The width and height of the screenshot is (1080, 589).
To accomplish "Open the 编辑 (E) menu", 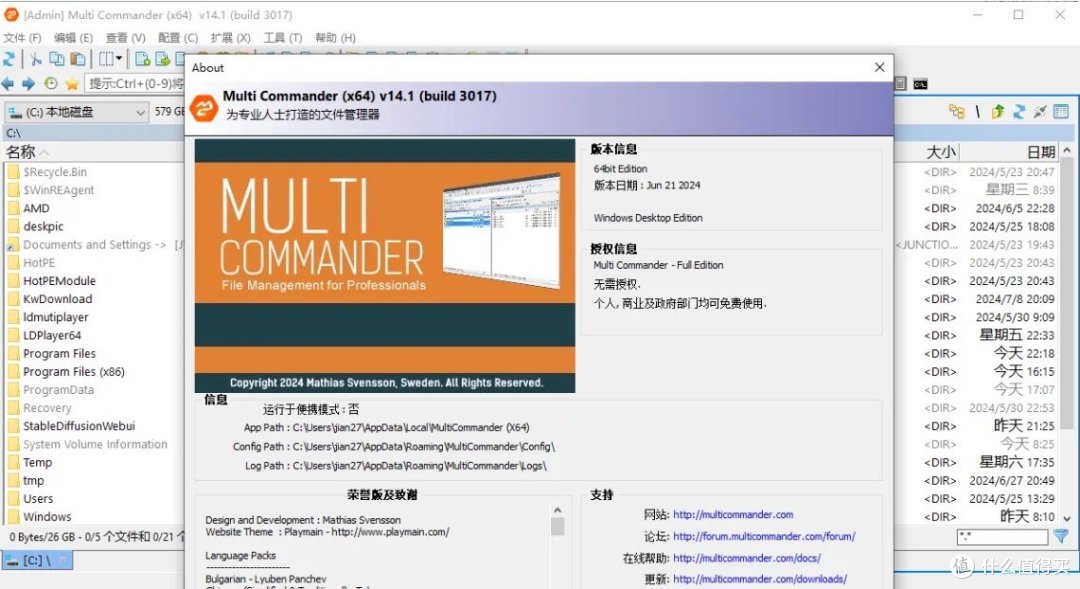I will pyautogui.click(x=73, y=37).
